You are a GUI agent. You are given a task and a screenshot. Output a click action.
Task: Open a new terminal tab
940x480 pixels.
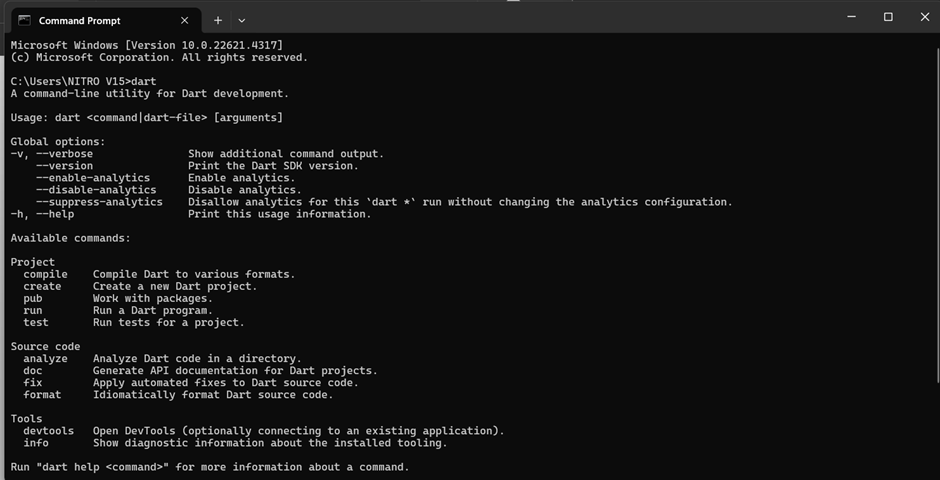(218, 20)
